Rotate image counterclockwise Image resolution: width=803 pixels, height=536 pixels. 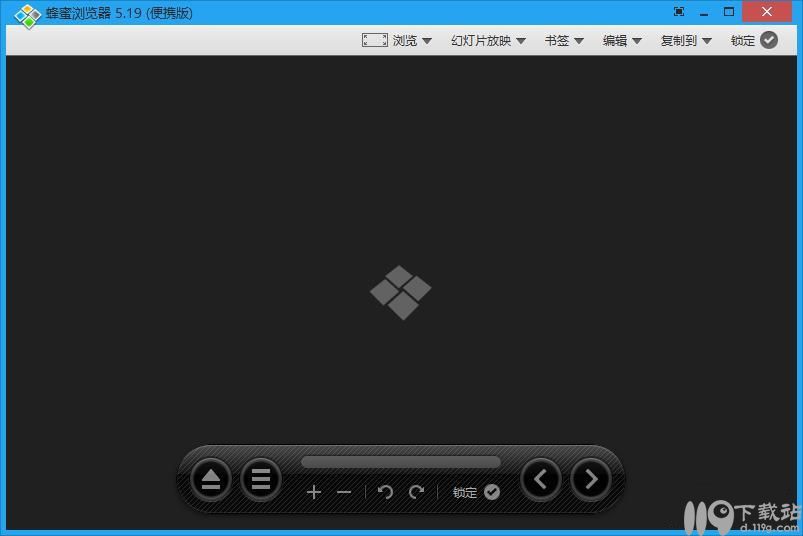385,492
